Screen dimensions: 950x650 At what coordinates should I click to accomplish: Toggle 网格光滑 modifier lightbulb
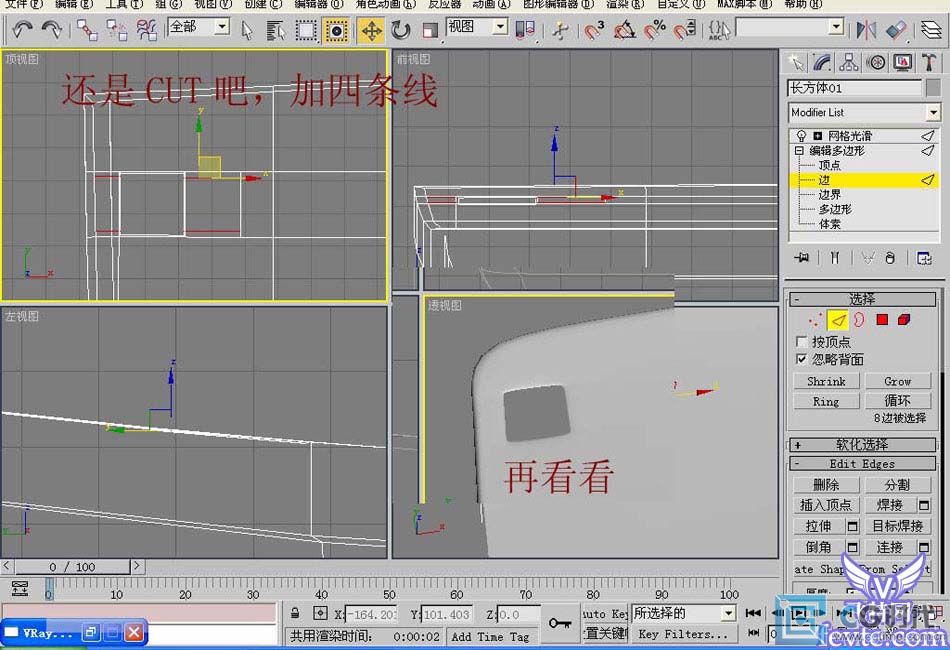(x=802, y=135)
